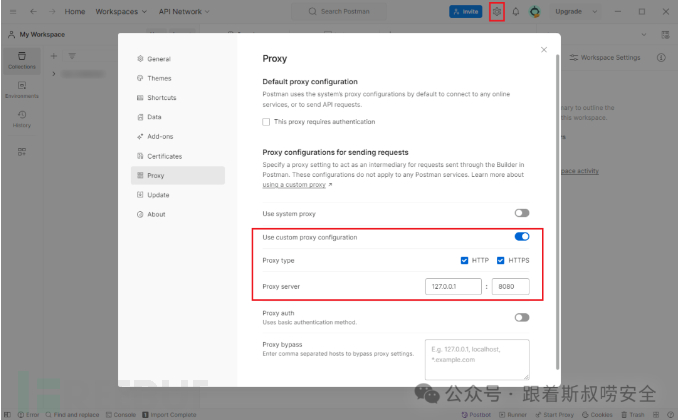Check 'This proxy requires authentication' box
678x420 pixels.
point(266,122)
